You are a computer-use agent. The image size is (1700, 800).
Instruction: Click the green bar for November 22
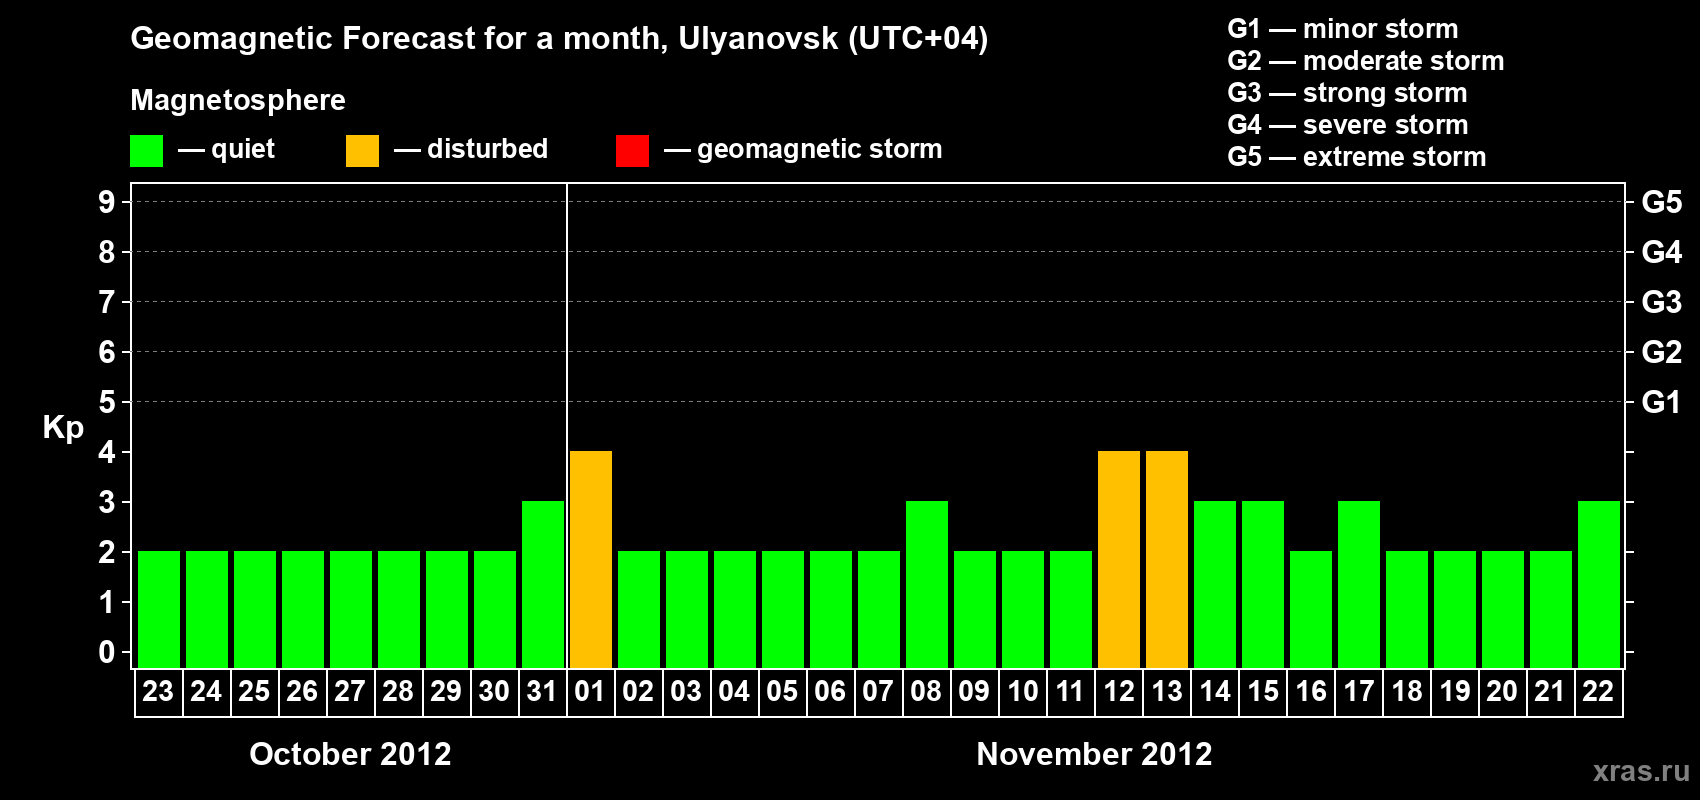tap(1599, 584)
